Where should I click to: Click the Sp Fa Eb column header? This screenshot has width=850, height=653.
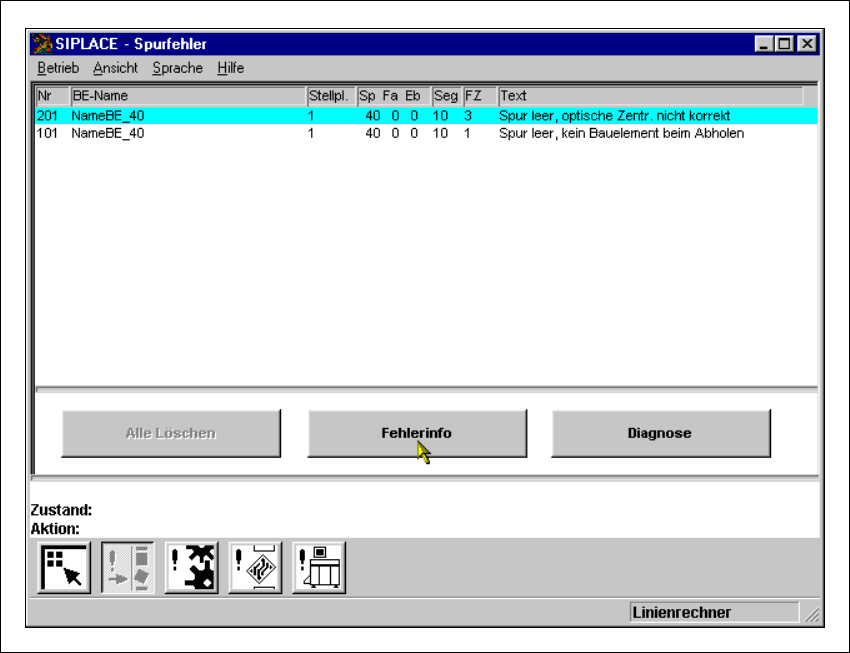[x=394, y=96]
